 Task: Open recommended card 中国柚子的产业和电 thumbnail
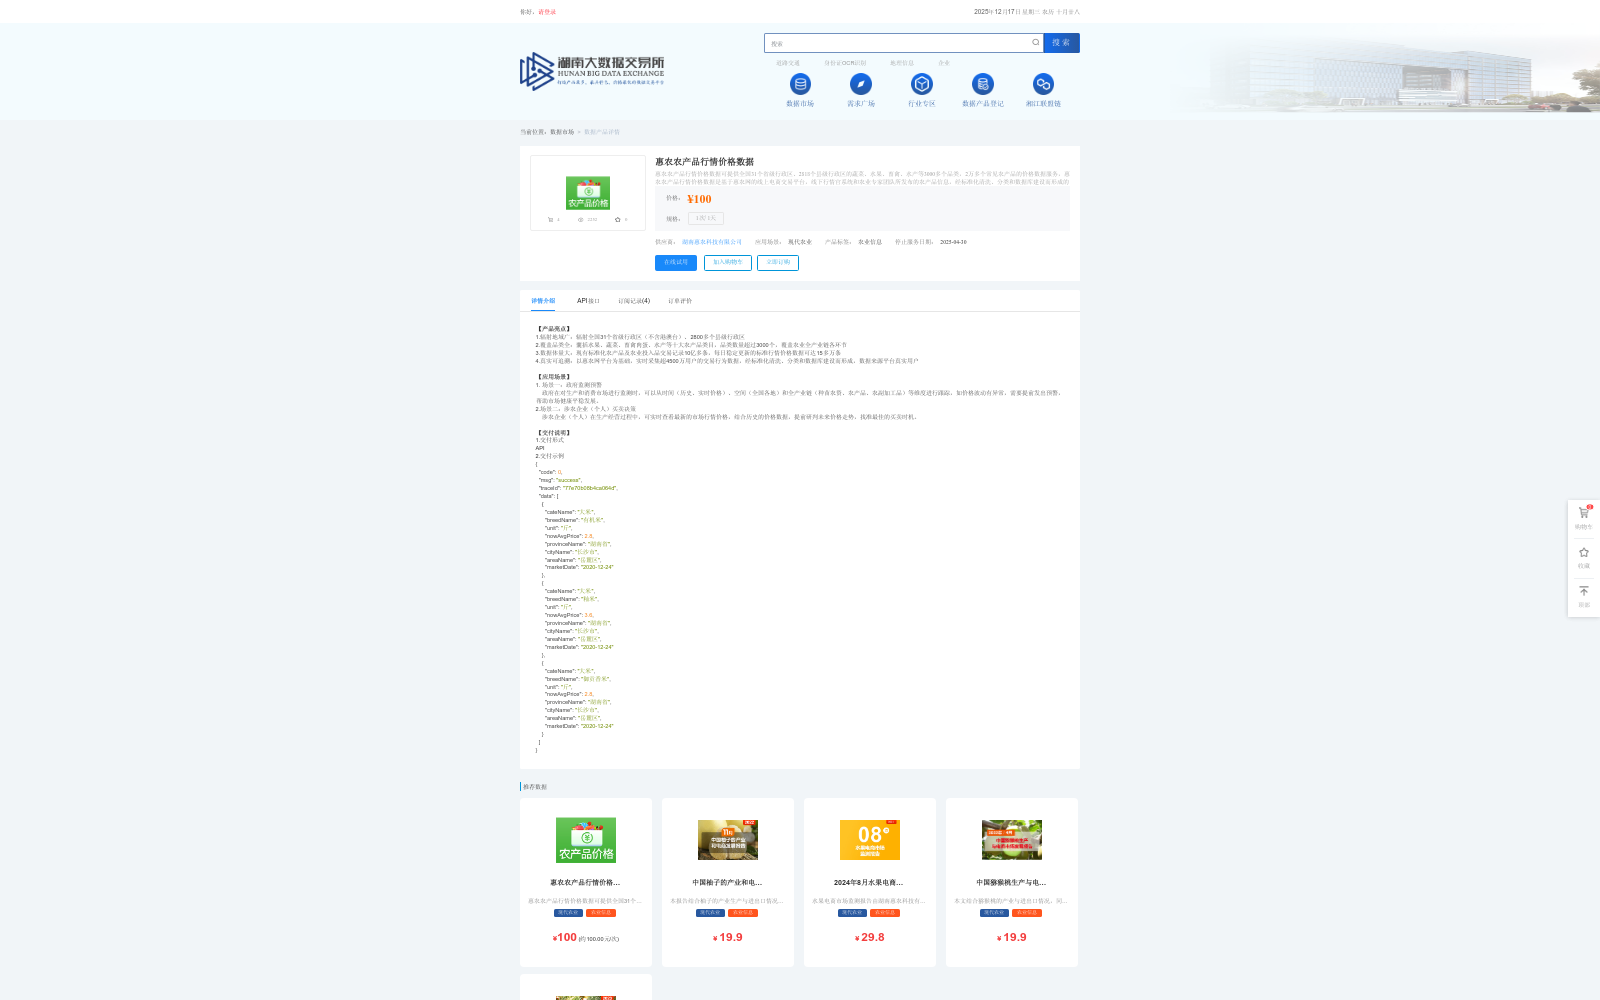[728, 840]
